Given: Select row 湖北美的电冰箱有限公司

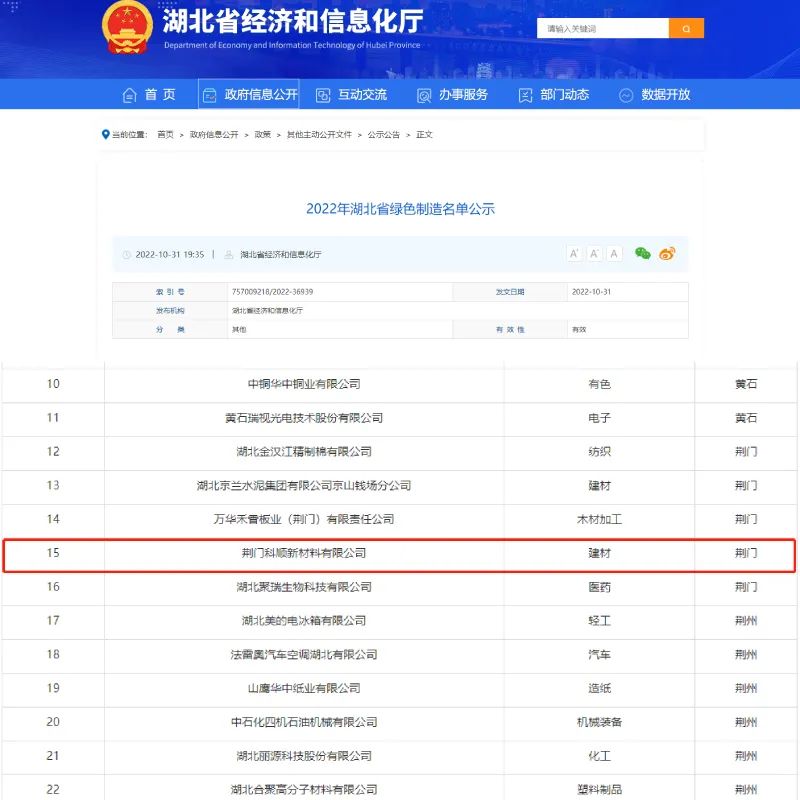Looking at the screenshot, I should coord(399,621).
